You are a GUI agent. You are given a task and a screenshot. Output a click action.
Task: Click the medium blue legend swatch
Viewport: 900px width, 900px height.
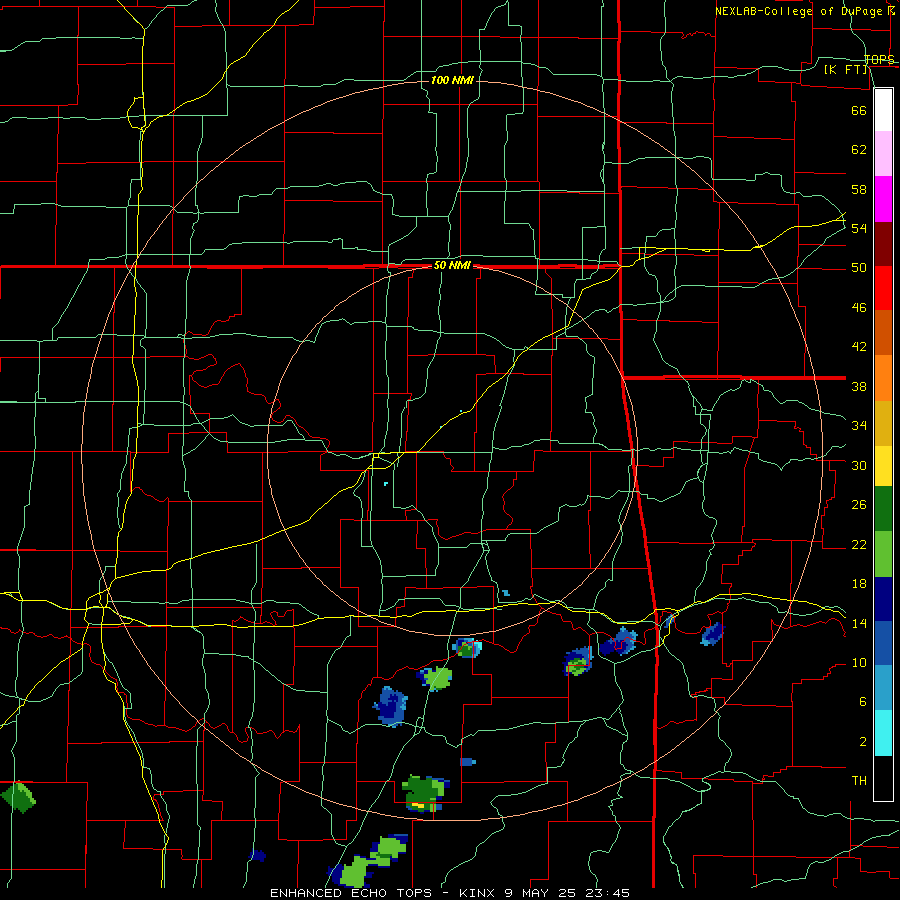(883, 643)
